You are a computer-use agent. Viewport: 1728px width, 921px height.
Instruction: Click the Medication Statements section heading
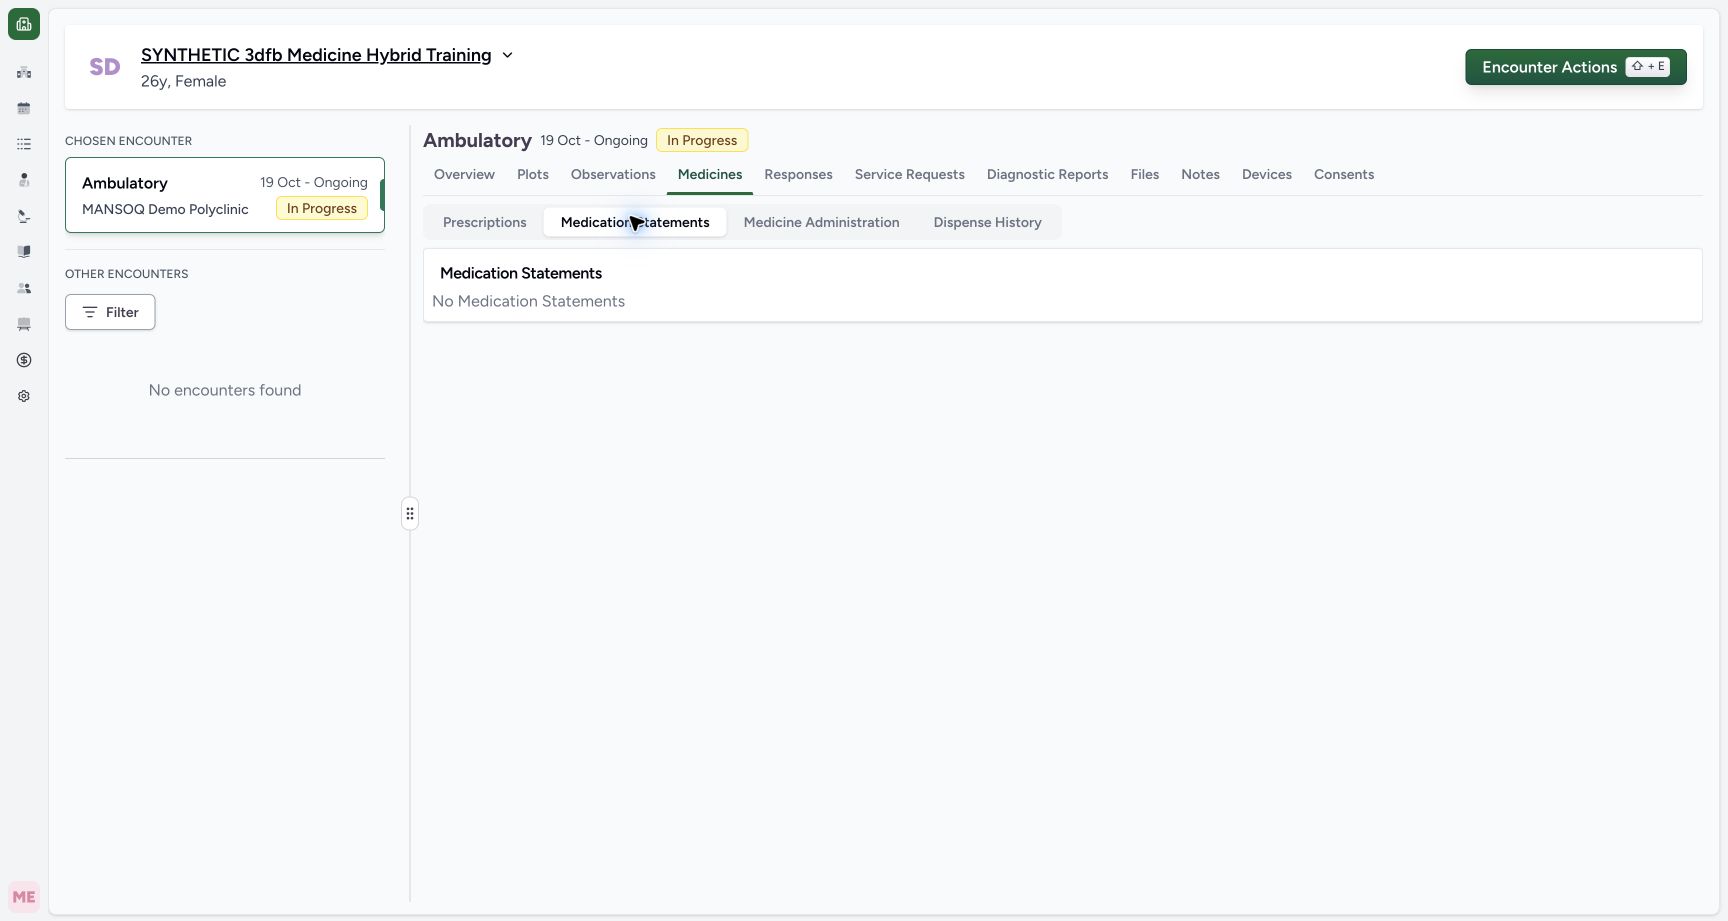[521, 273]
